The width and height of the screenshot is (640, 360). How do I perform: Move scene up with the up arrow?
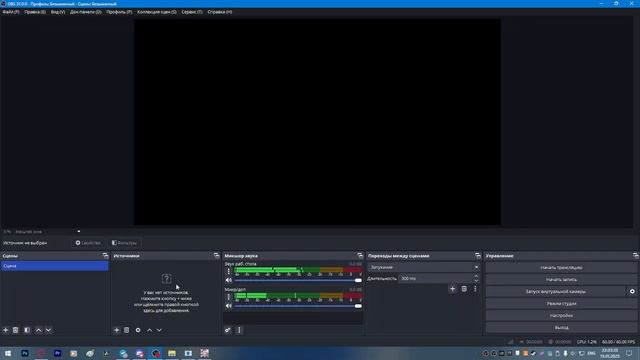click(x=38, y=330)
